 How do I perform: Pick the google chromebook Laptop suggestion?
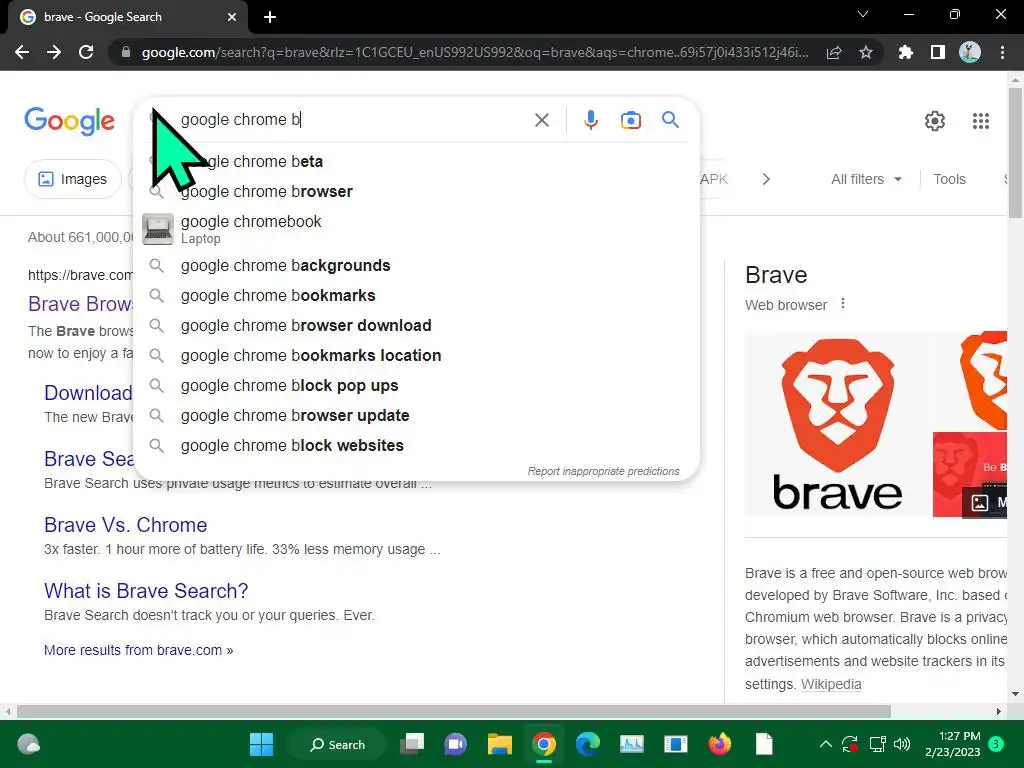click(x=415, y=229)
